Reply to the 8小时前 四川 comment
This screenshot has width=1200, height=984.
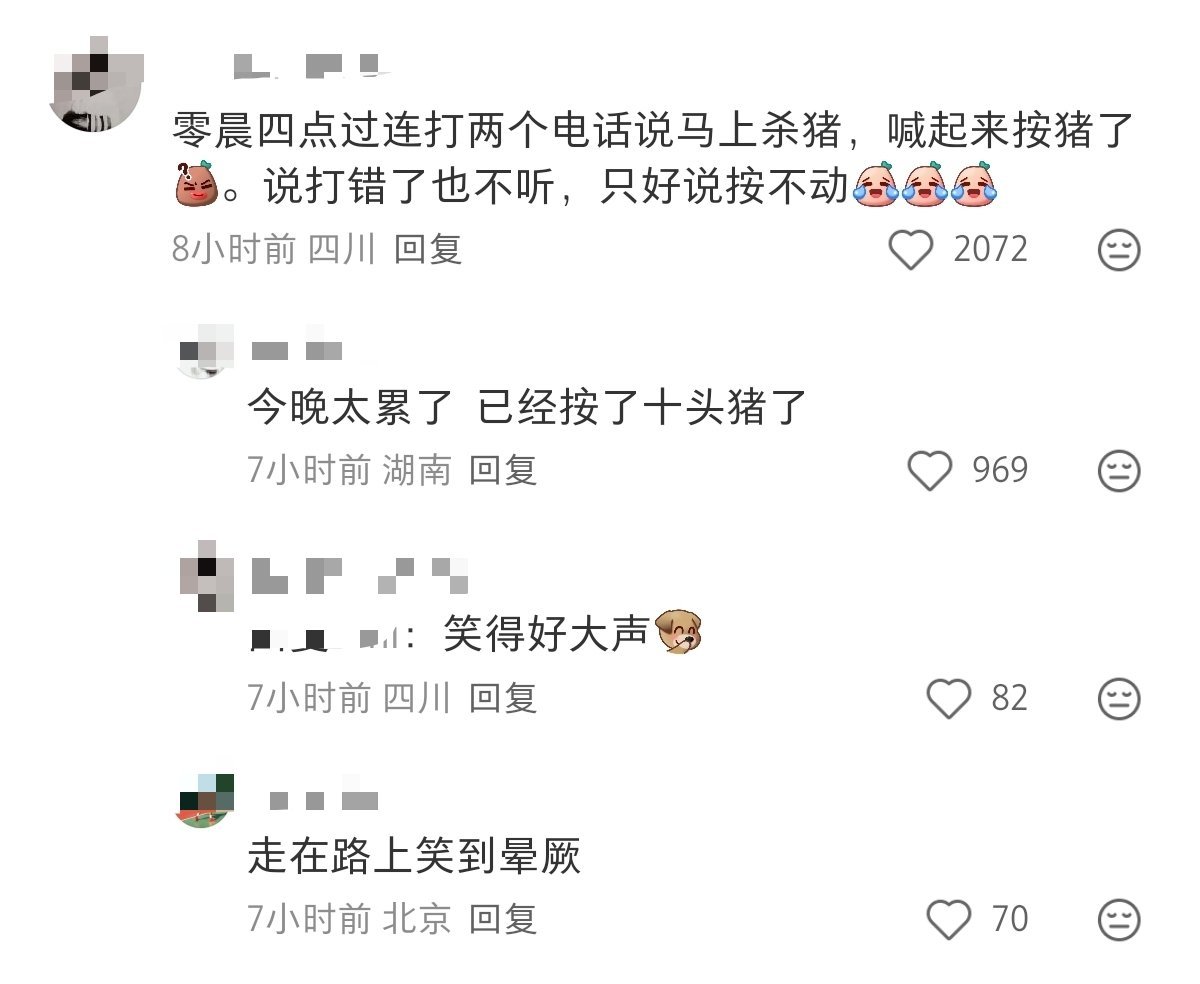click(428, 249)
